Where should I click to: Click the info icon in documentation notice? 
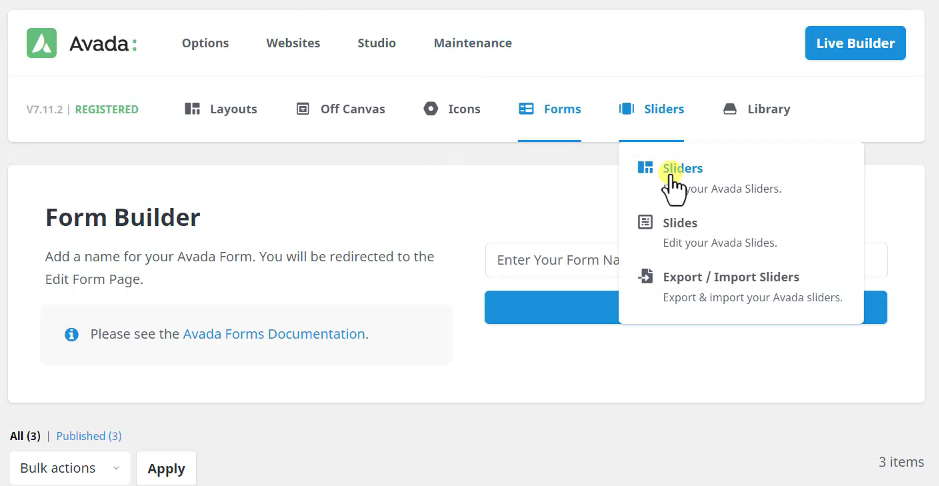(71, 335)
